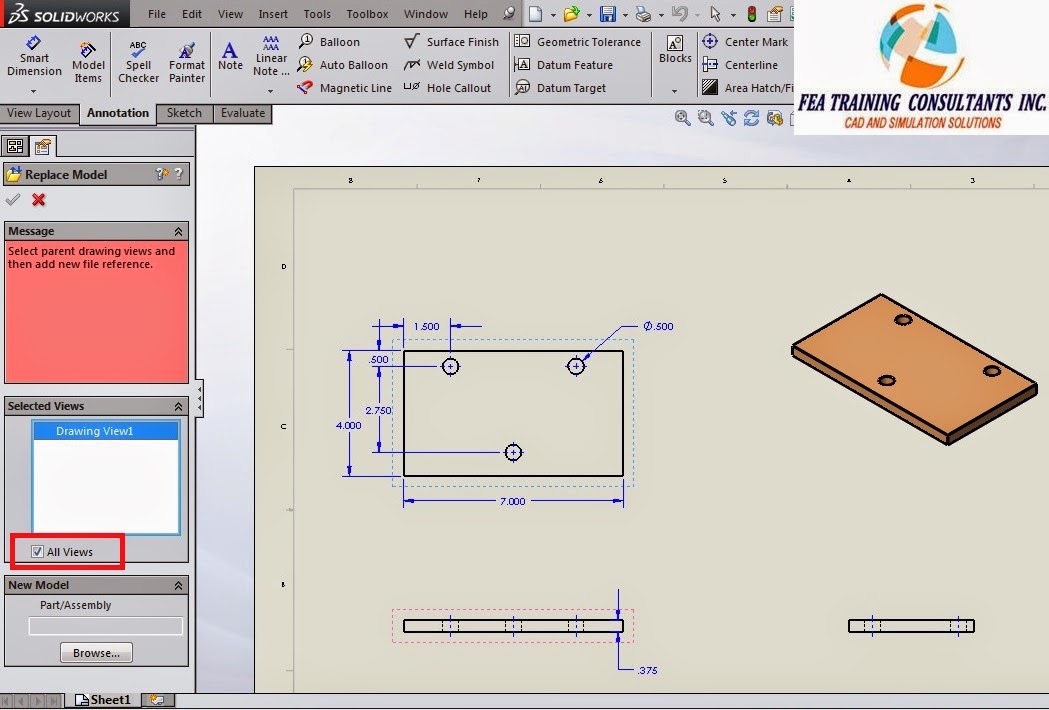Image resolution: width=1049 pixels, height=710 pixels.
Task: Expand the Blocks dropdown arrow
Action: 674,91
